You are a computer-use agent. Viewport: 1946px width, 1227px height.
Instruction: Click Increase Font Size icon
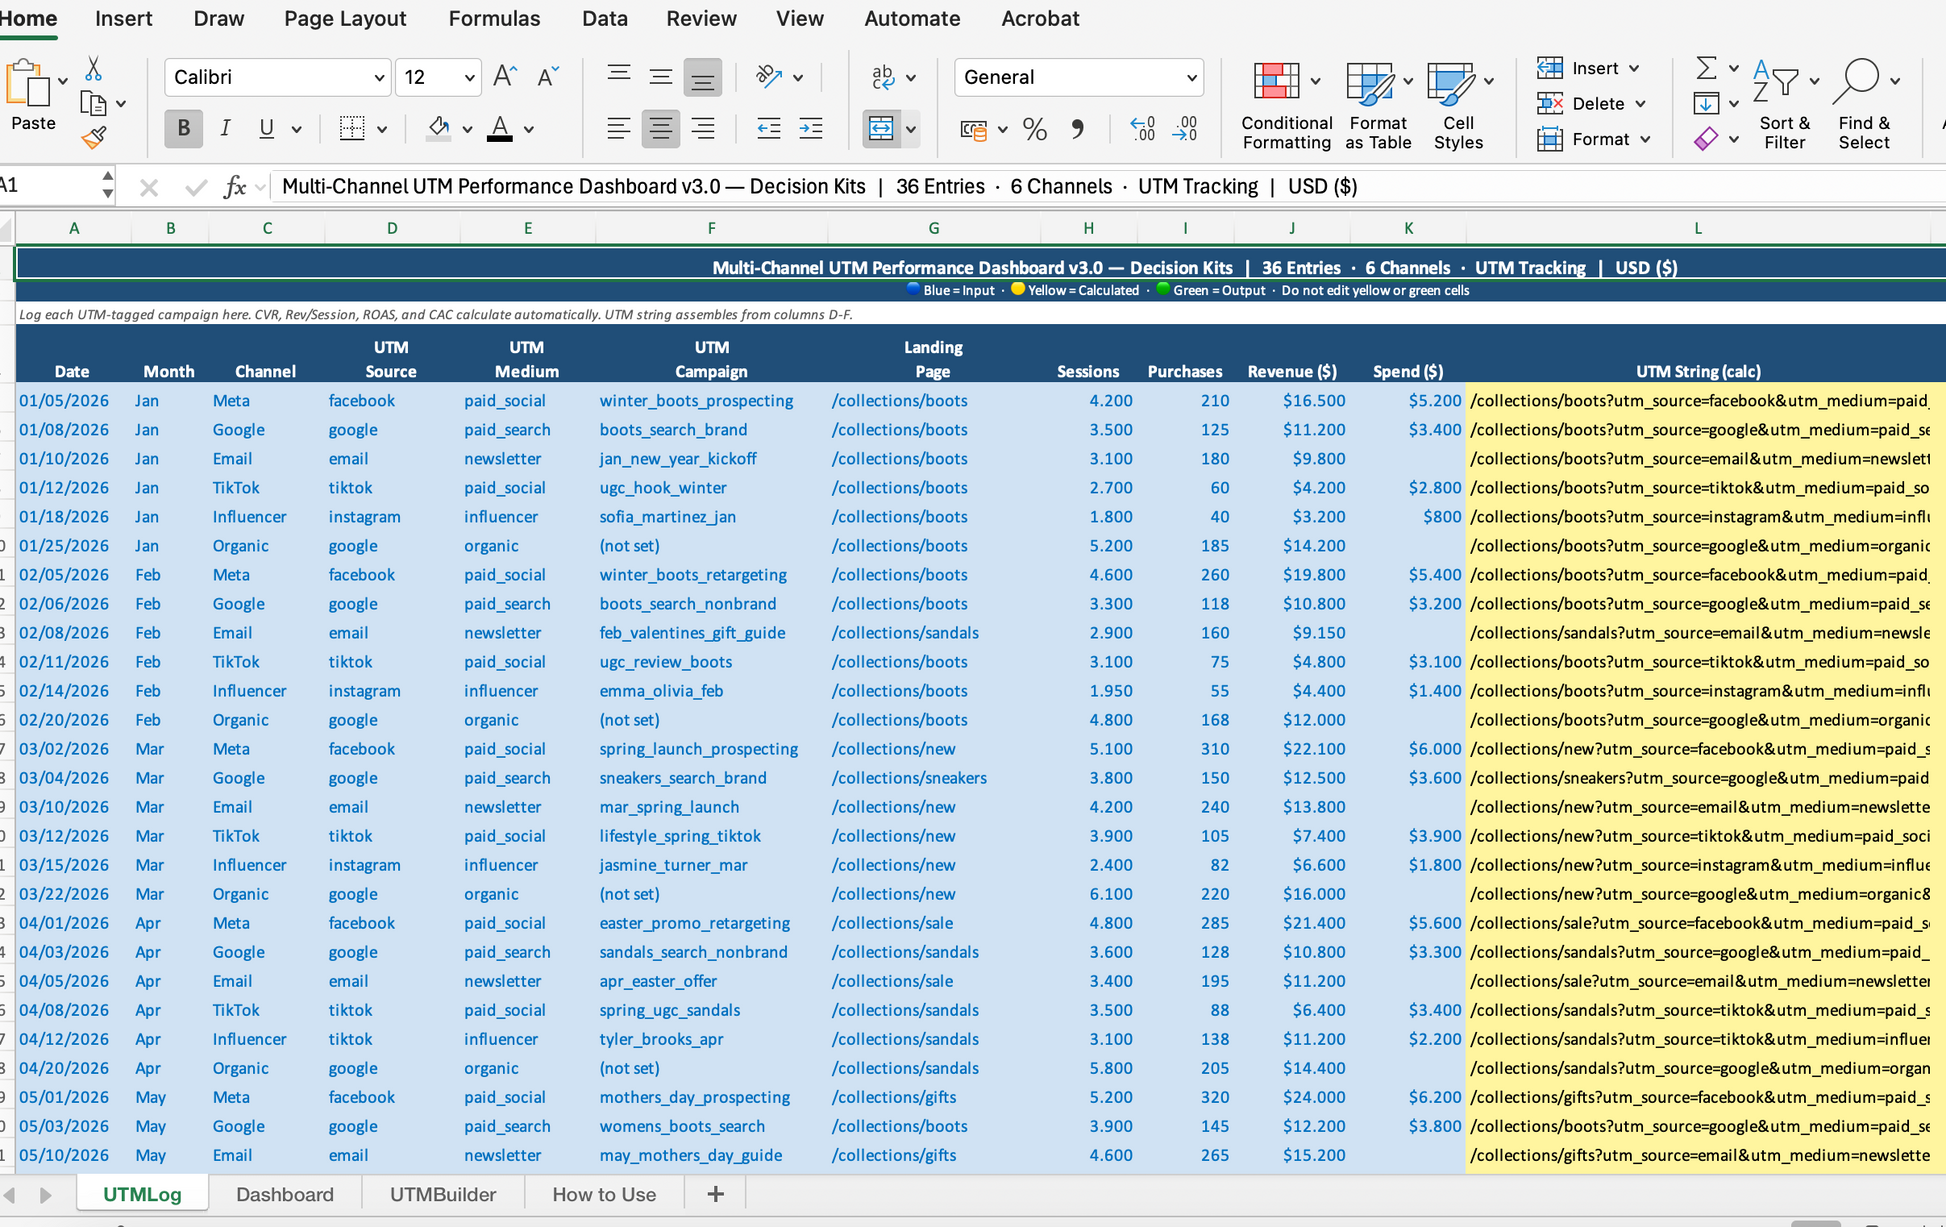[505, 77]
